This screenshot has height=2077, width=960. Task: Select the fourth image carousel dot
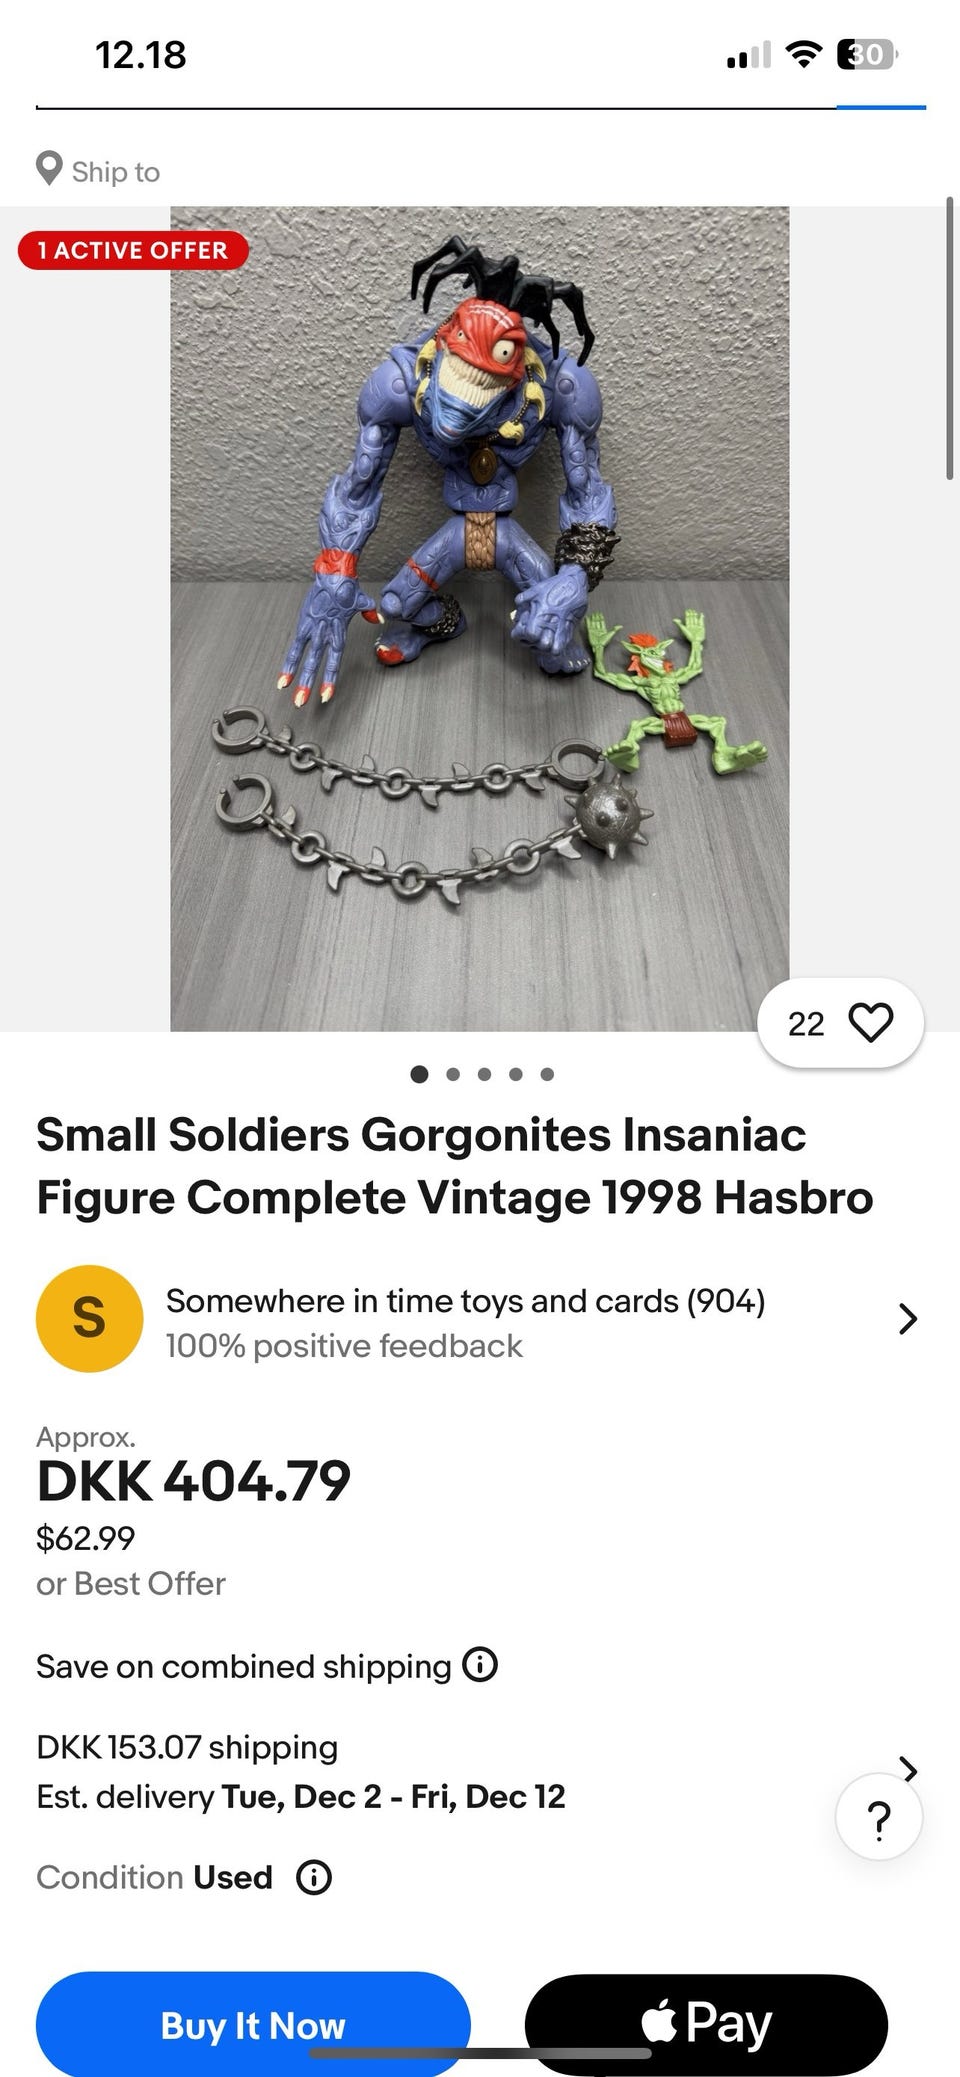click(516, 1074)
